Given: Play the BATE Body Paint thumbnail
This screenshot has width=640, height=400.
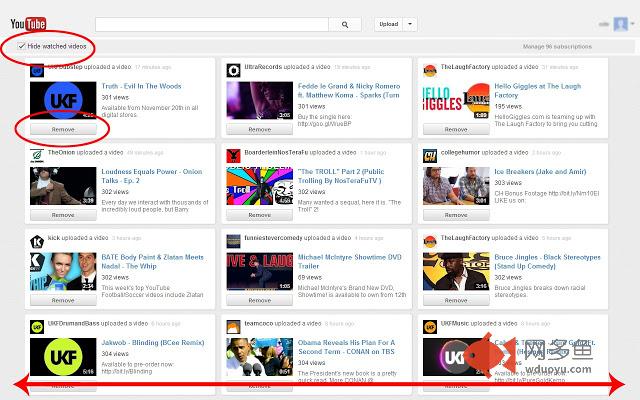Looking at the screenshot, I should (63, 271).
